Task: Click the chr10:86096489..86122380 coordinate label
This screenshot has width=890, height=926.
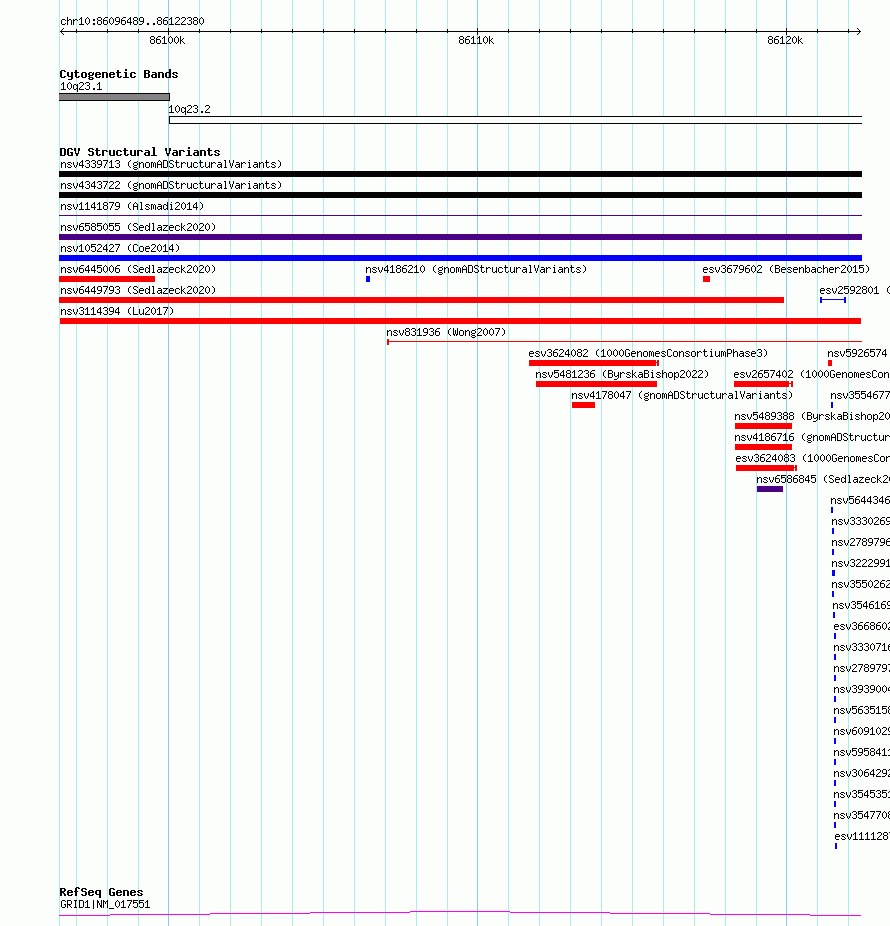Action: [x=132, y=21]
